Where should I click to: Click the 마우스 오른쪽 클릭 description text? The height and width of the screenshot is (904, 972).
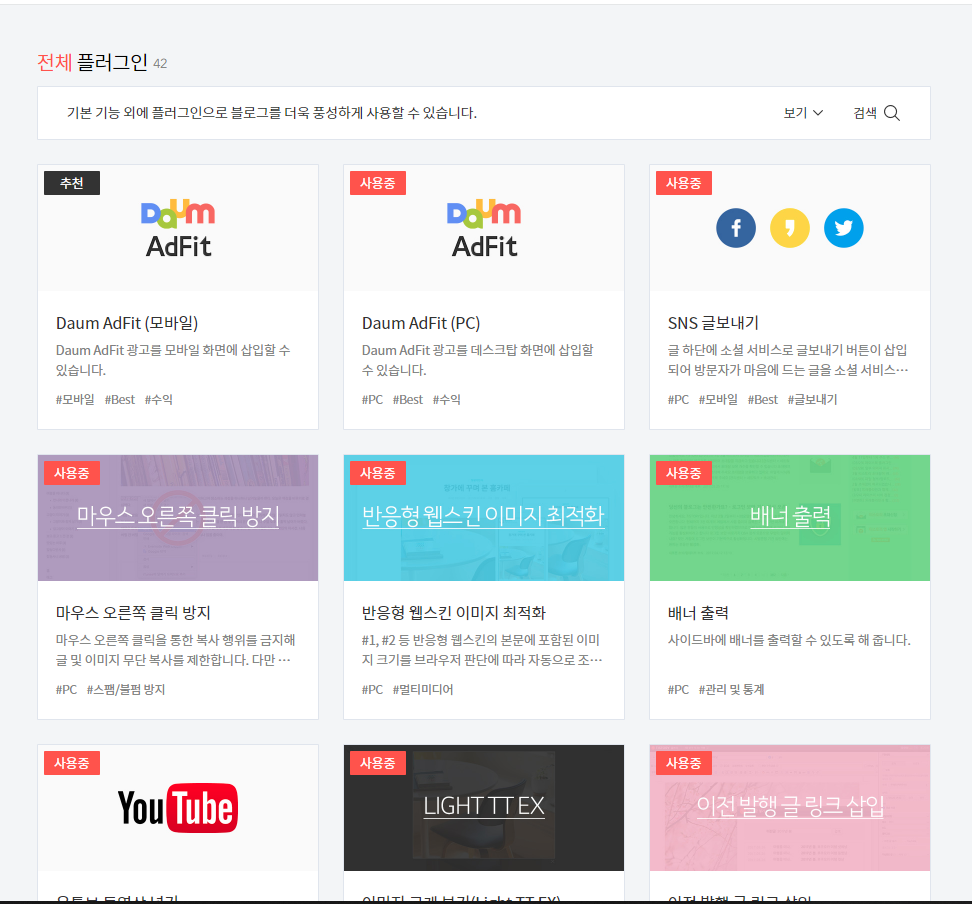pyautogui.click(x=175, y=650)
